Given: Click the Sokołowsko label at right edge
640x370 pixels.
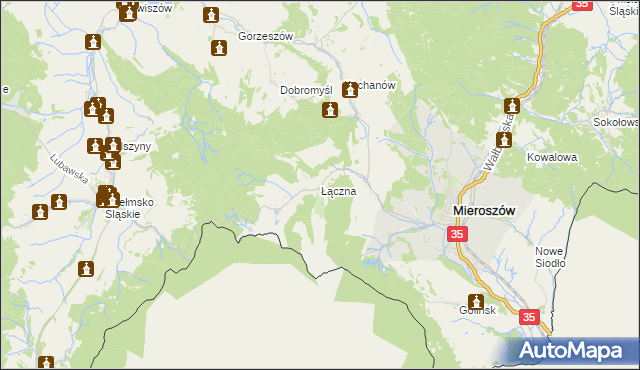Looking at the screenshot, I should coord(616,122).
